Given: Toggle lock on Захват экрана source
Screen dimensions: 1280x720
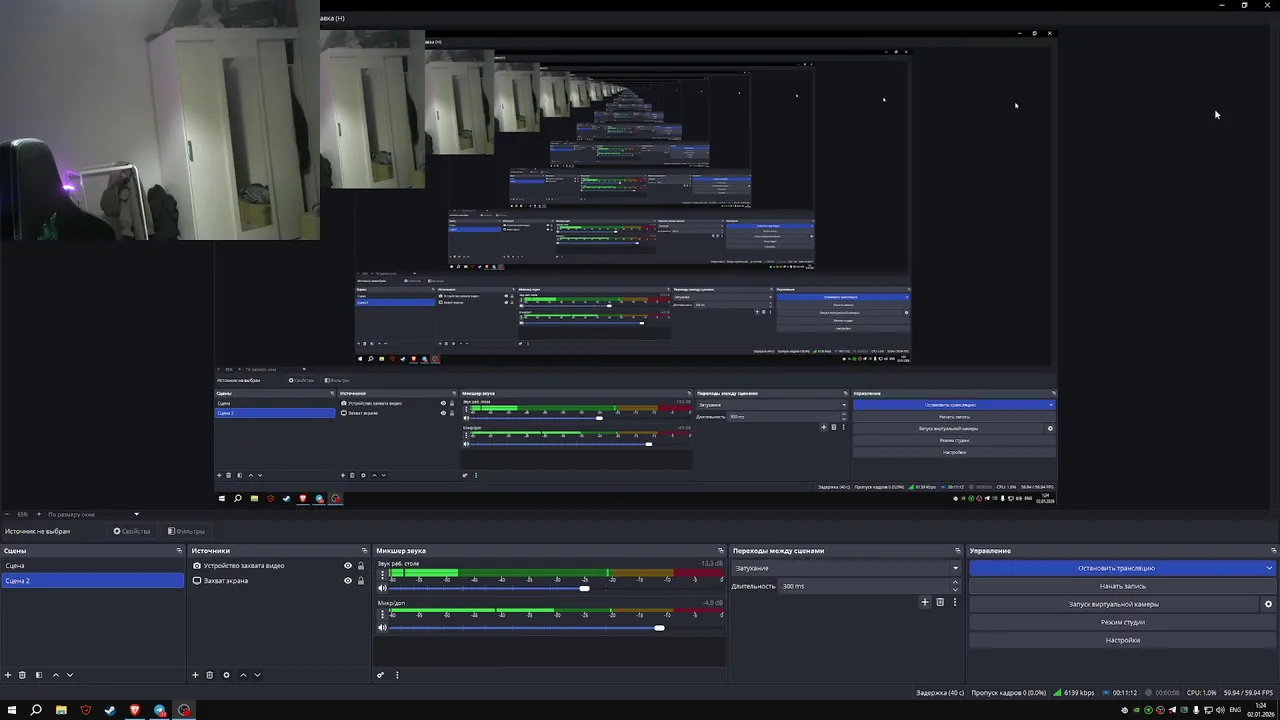Looking at the screenshot, I should click(361, 581).
